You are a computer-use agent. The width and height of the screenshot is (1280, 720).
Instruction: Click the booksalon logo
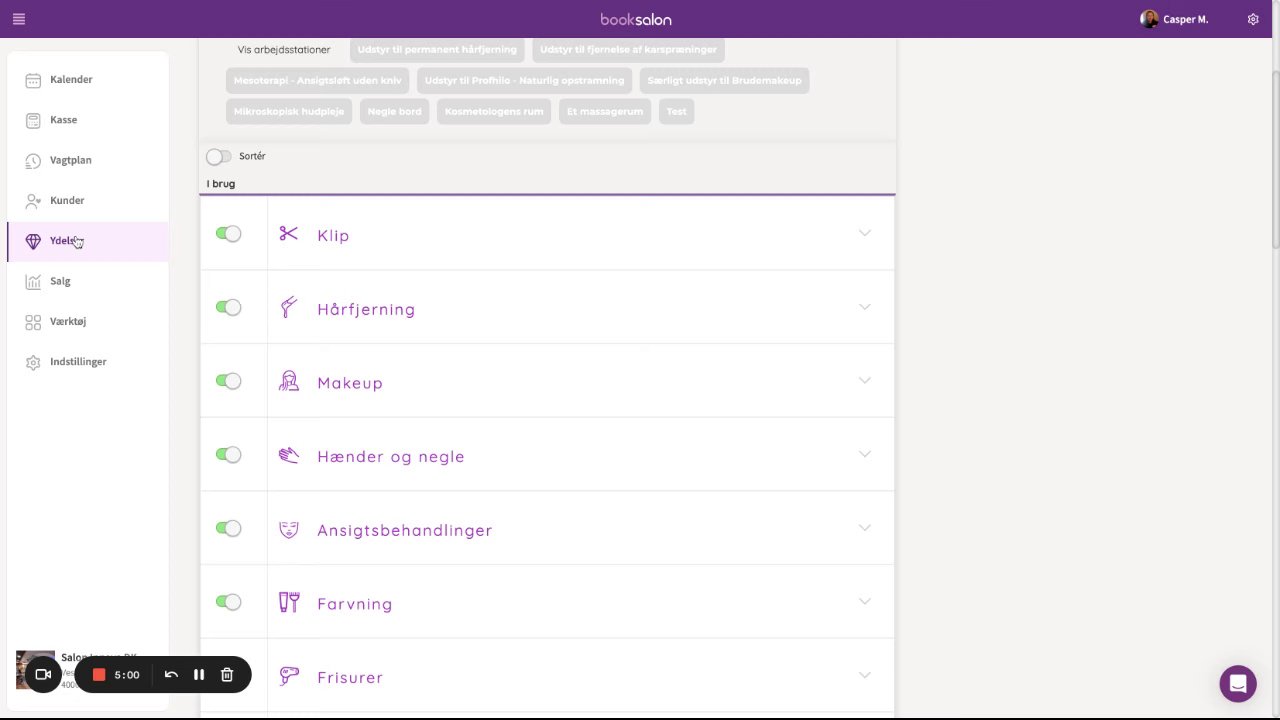(x=636, y=19)
